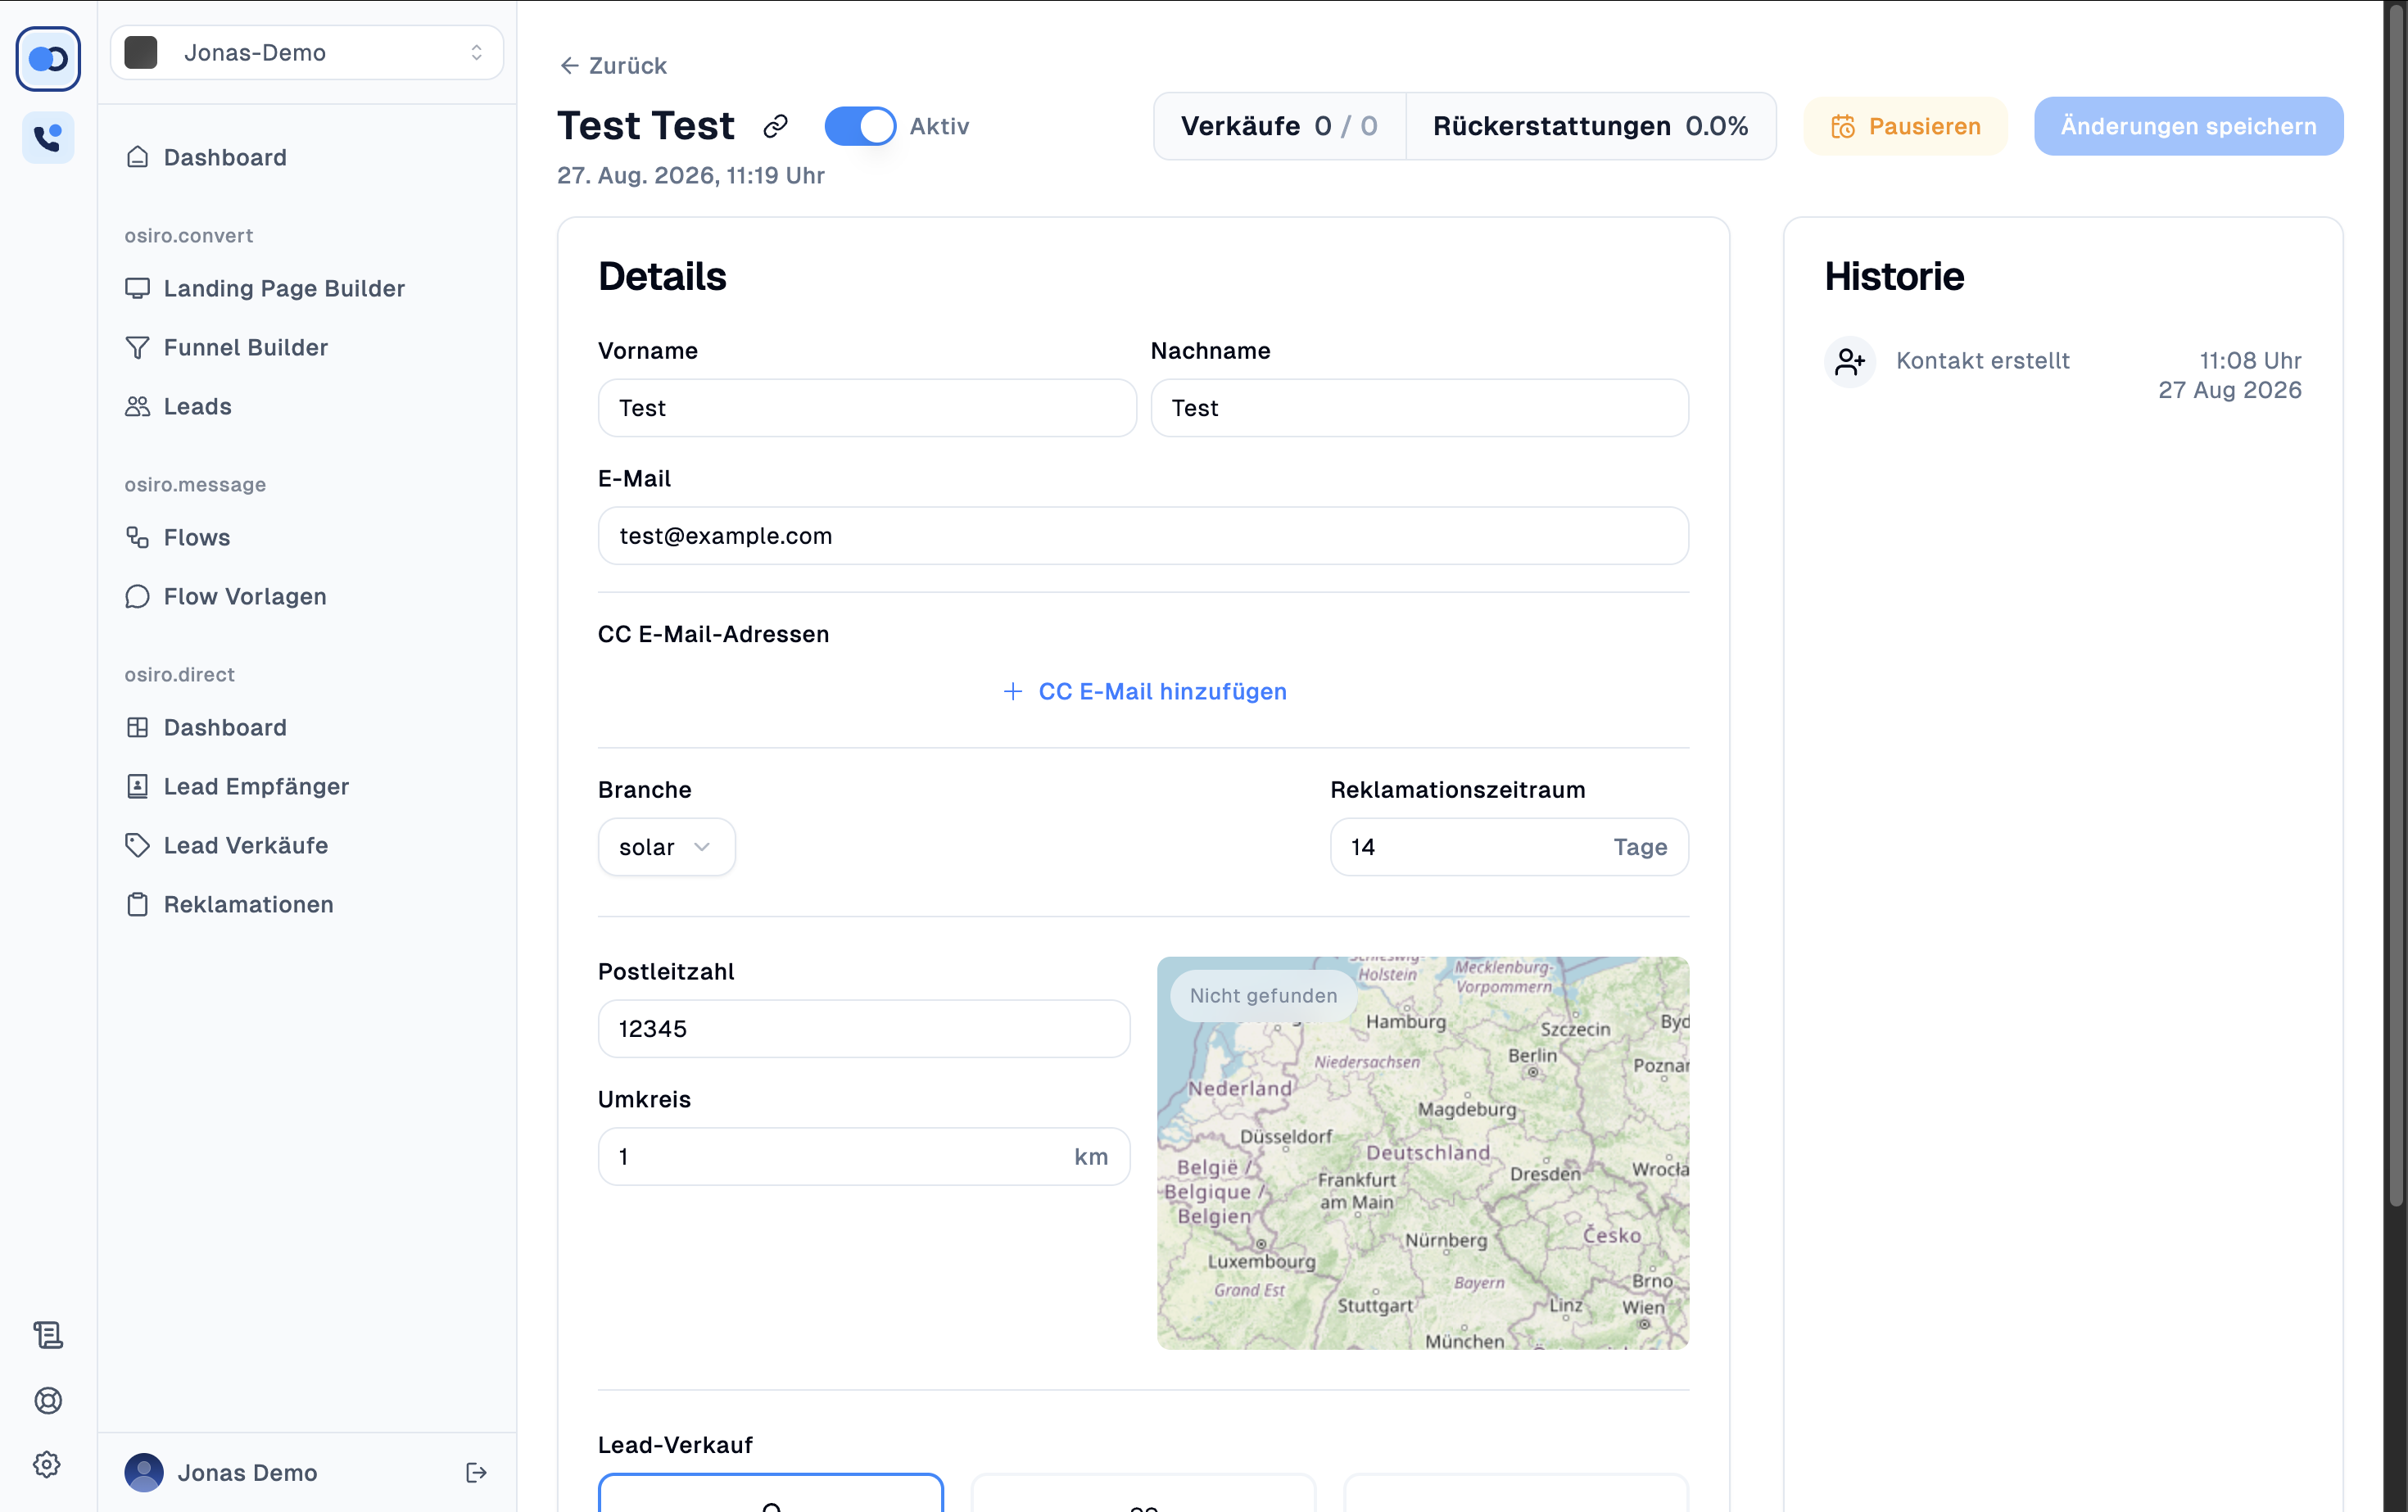Open Landing Page Builder
Viewport: 2408px width, 1512px height.
point(284,288)
